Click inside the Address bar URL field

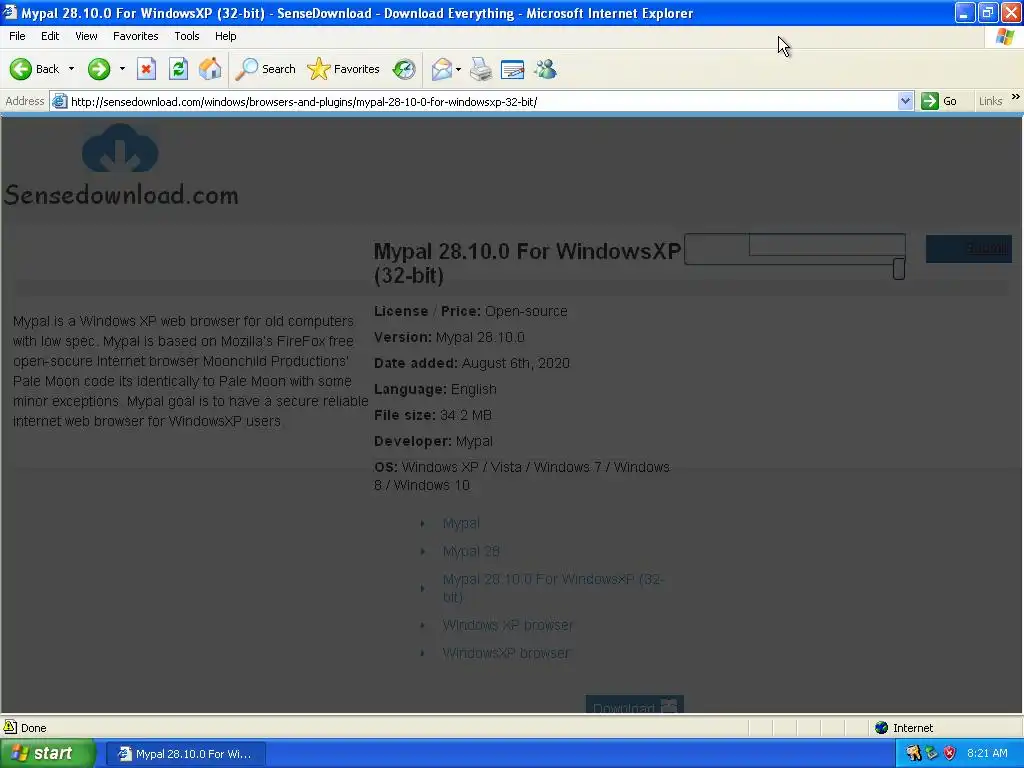[x=480, y=102]
